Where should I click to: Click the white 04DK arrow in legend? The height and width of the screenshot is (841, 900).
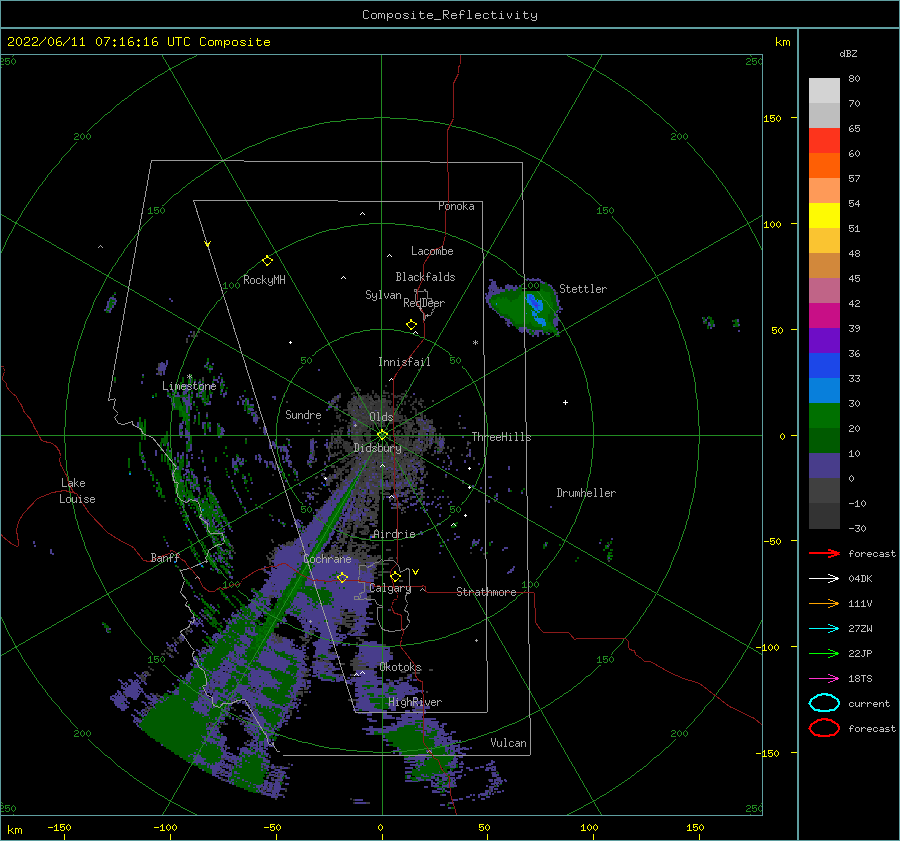(824, 579)
